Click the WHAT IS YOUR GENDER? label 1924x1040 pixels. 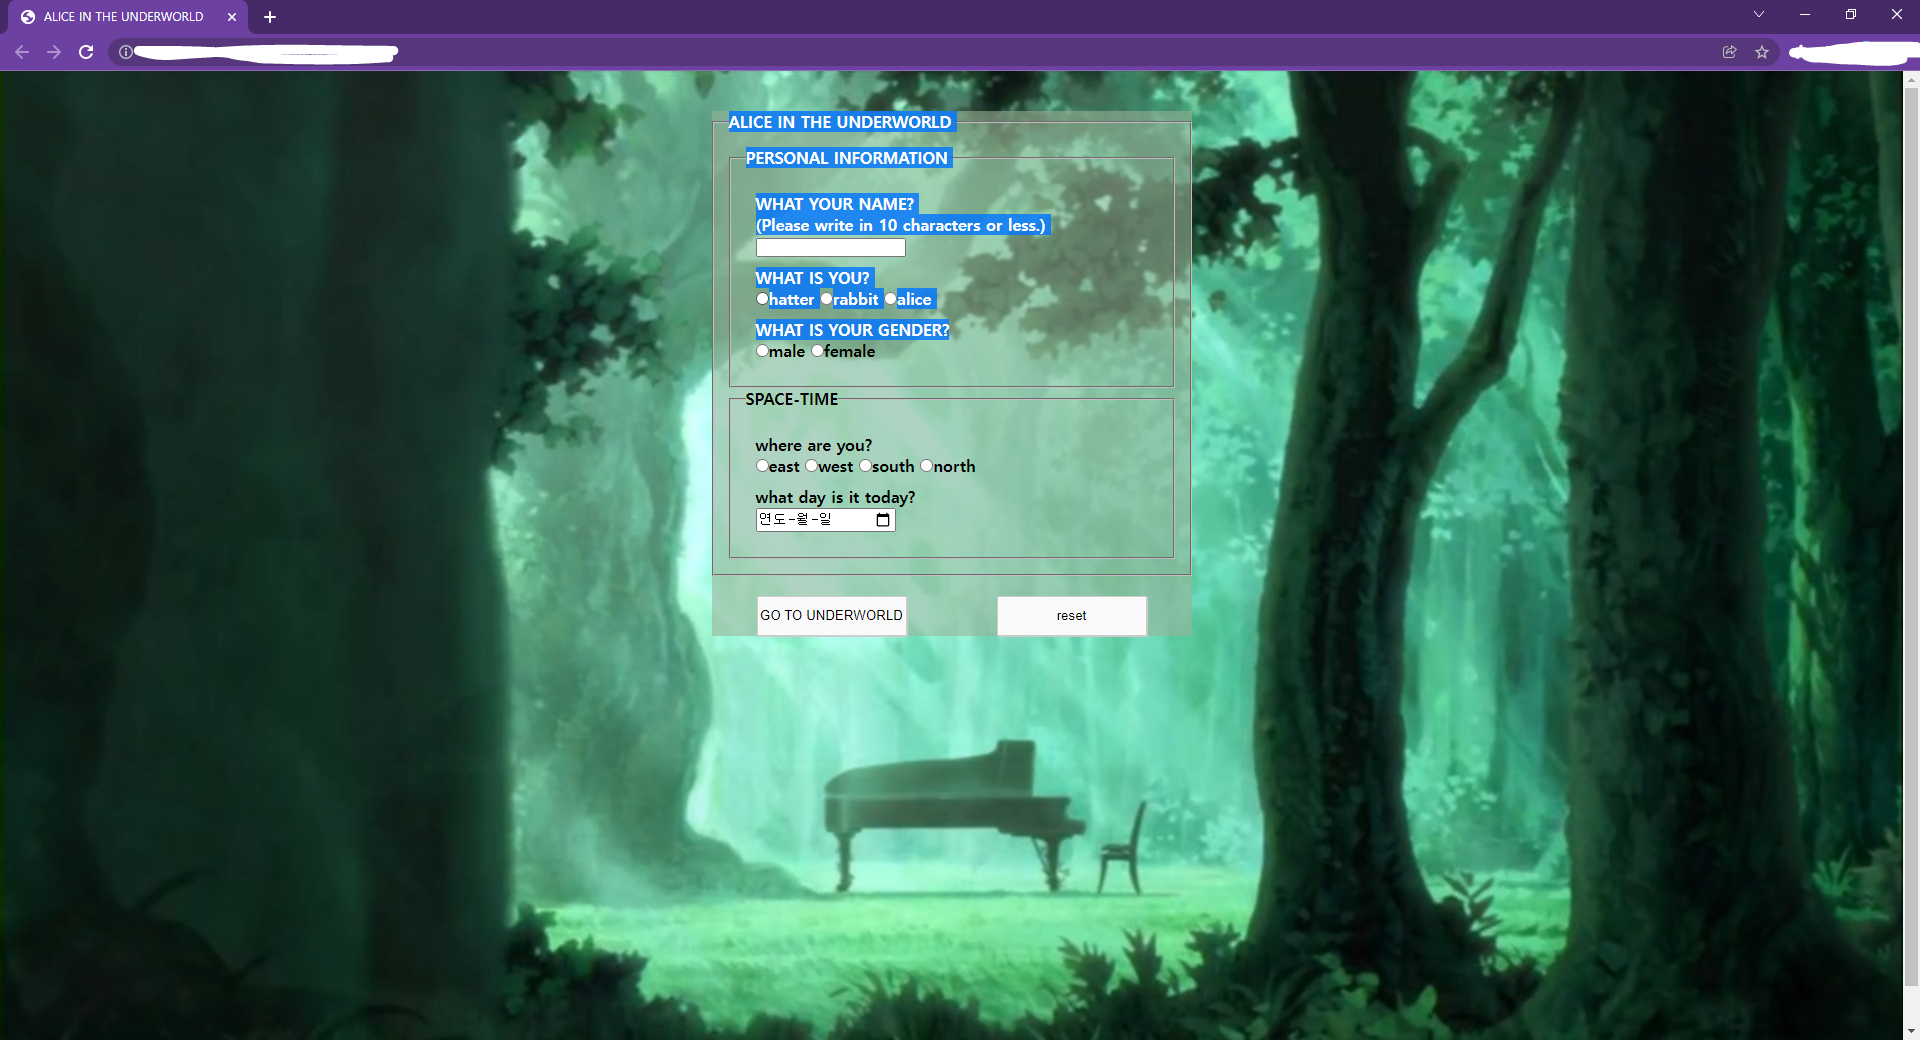pyautogui.click(x=853, y=330)
